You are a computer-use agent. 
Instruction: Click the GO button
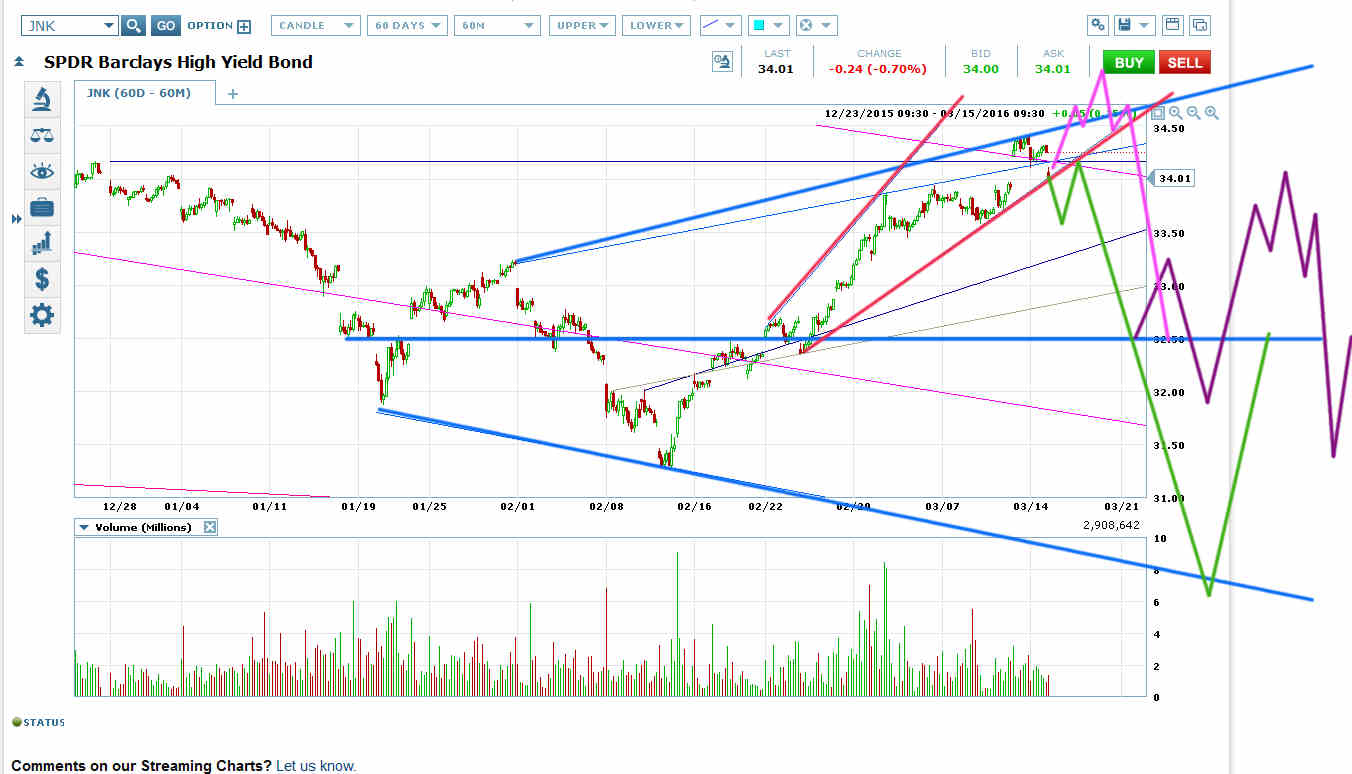pos(166,25)
